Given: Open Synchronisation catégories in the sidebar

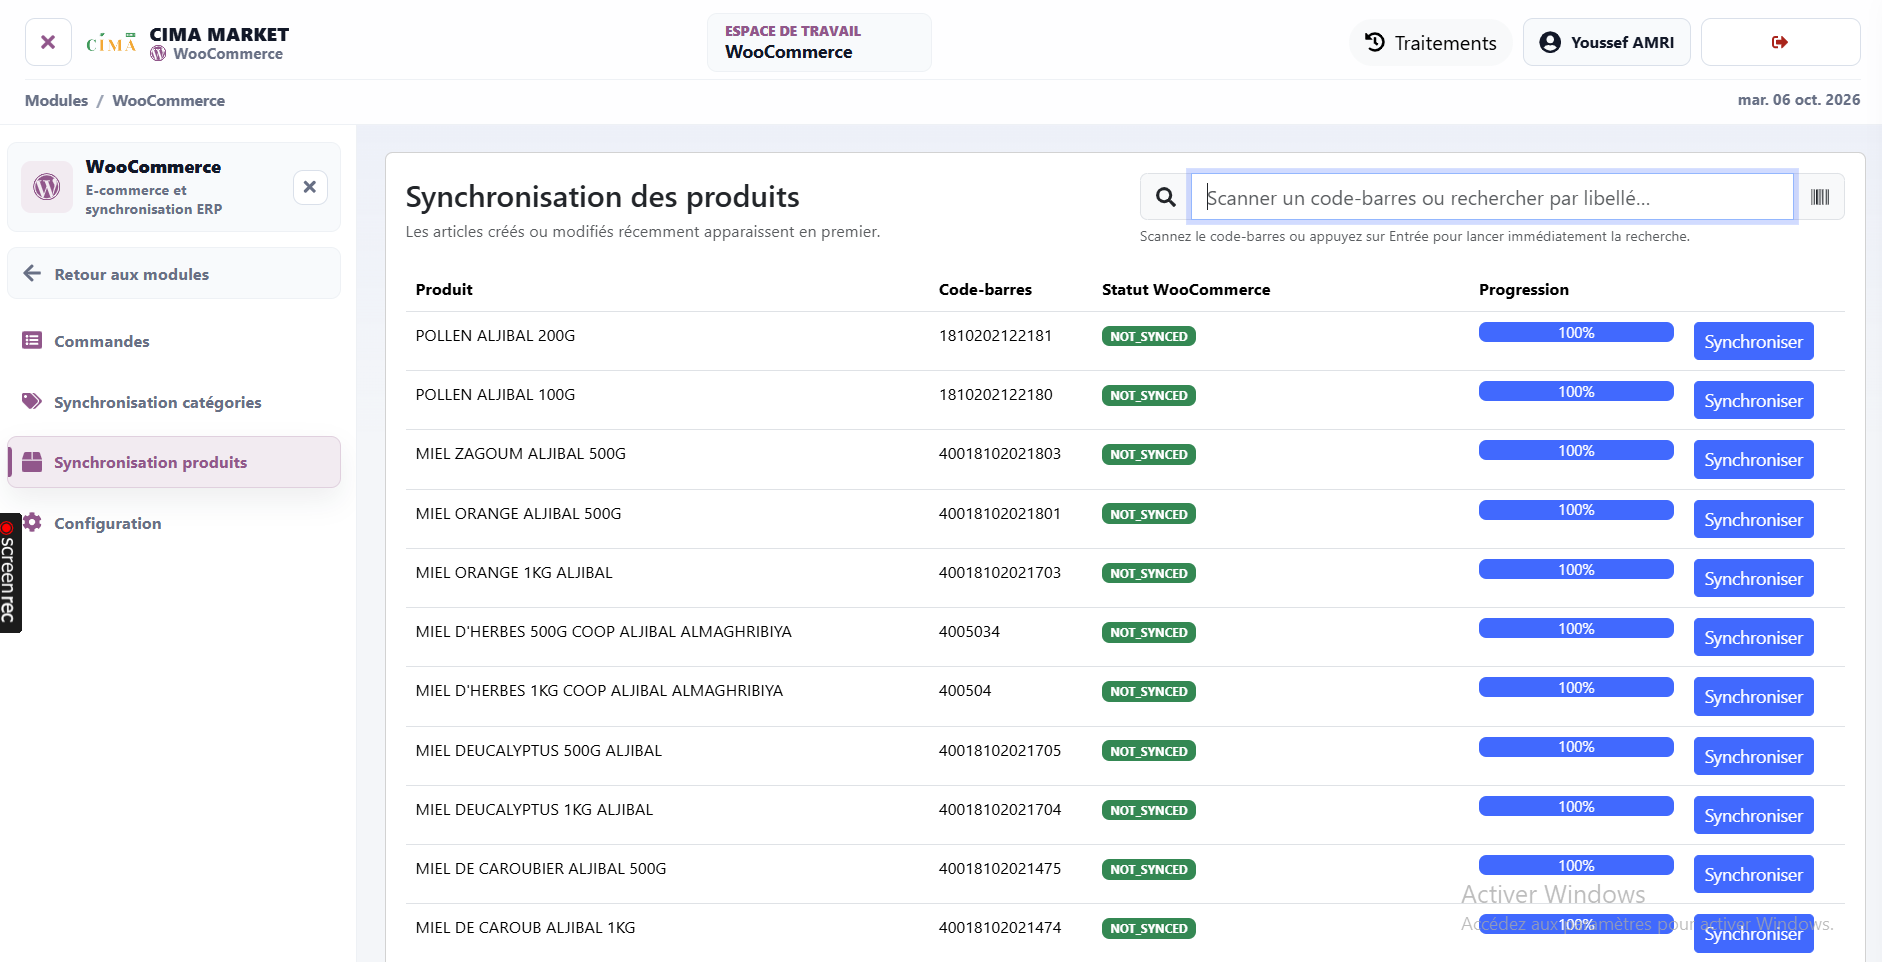Looking at the screenshot, I should click(x=174, y=402).
